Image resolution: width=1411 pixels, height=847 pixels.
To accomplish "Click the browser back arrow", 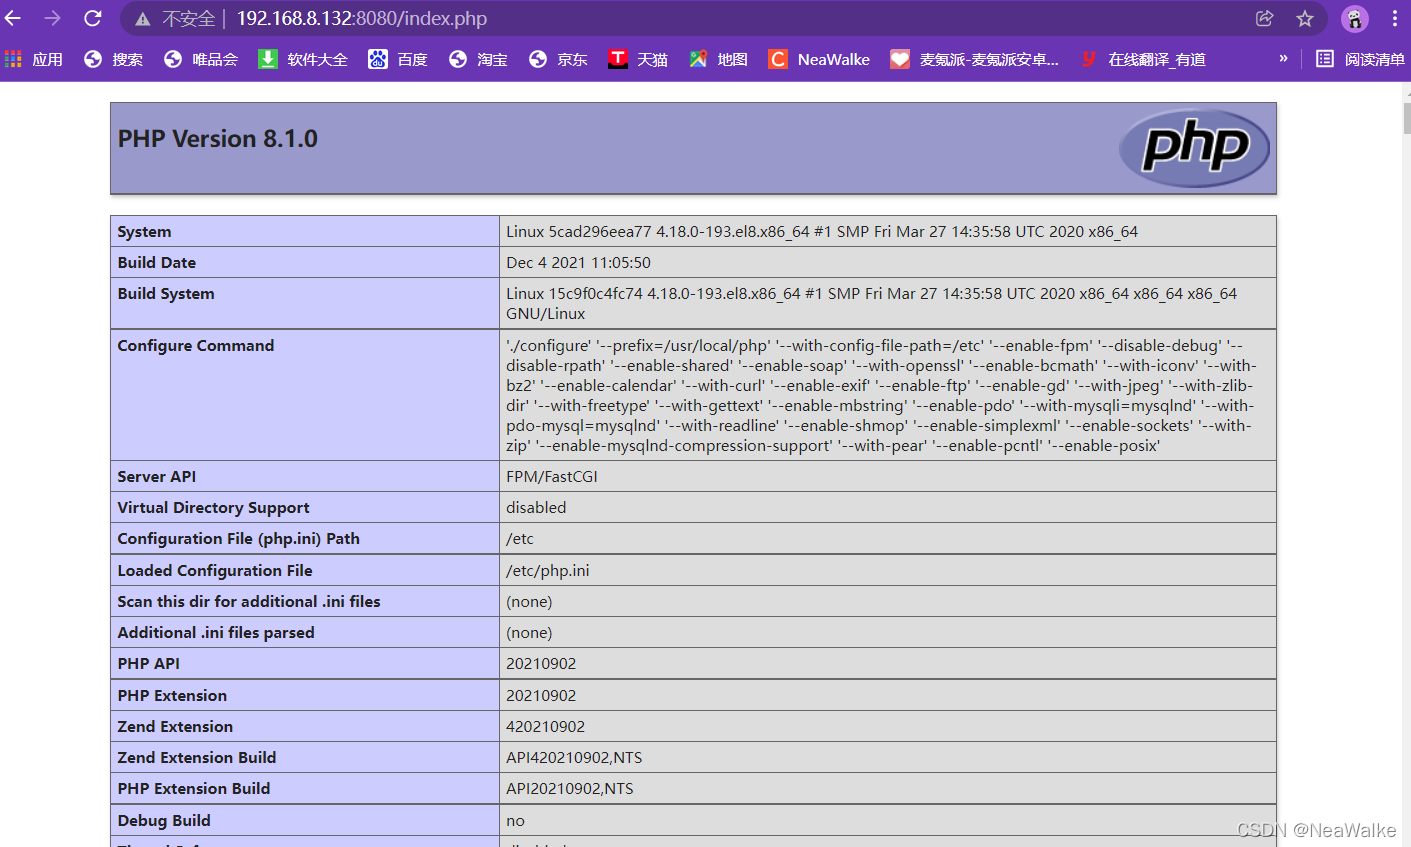I will (x=13, y=18).
